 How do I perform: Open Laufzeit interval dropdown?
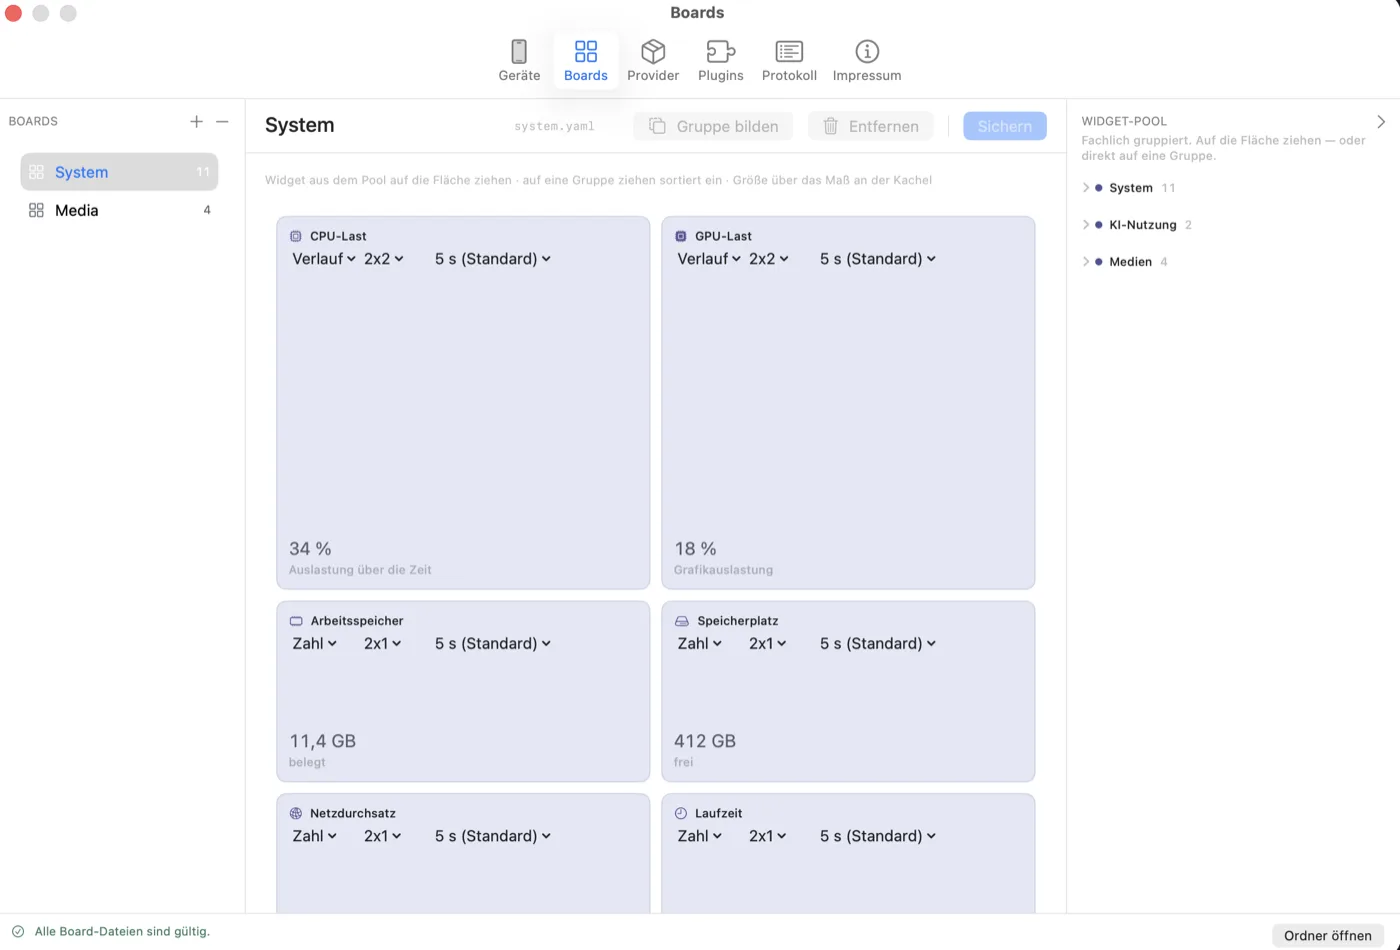pos(878,836)
